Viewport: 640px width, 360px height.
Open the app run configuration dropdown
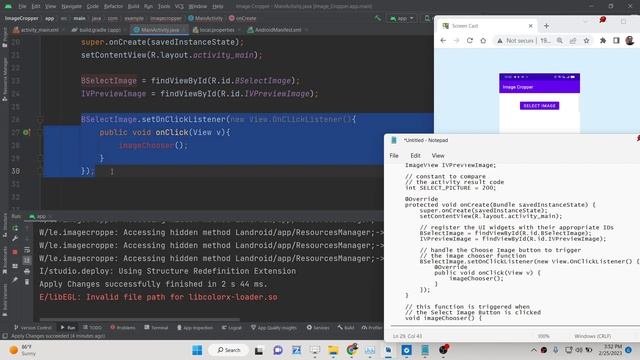[x=402, y=18]
